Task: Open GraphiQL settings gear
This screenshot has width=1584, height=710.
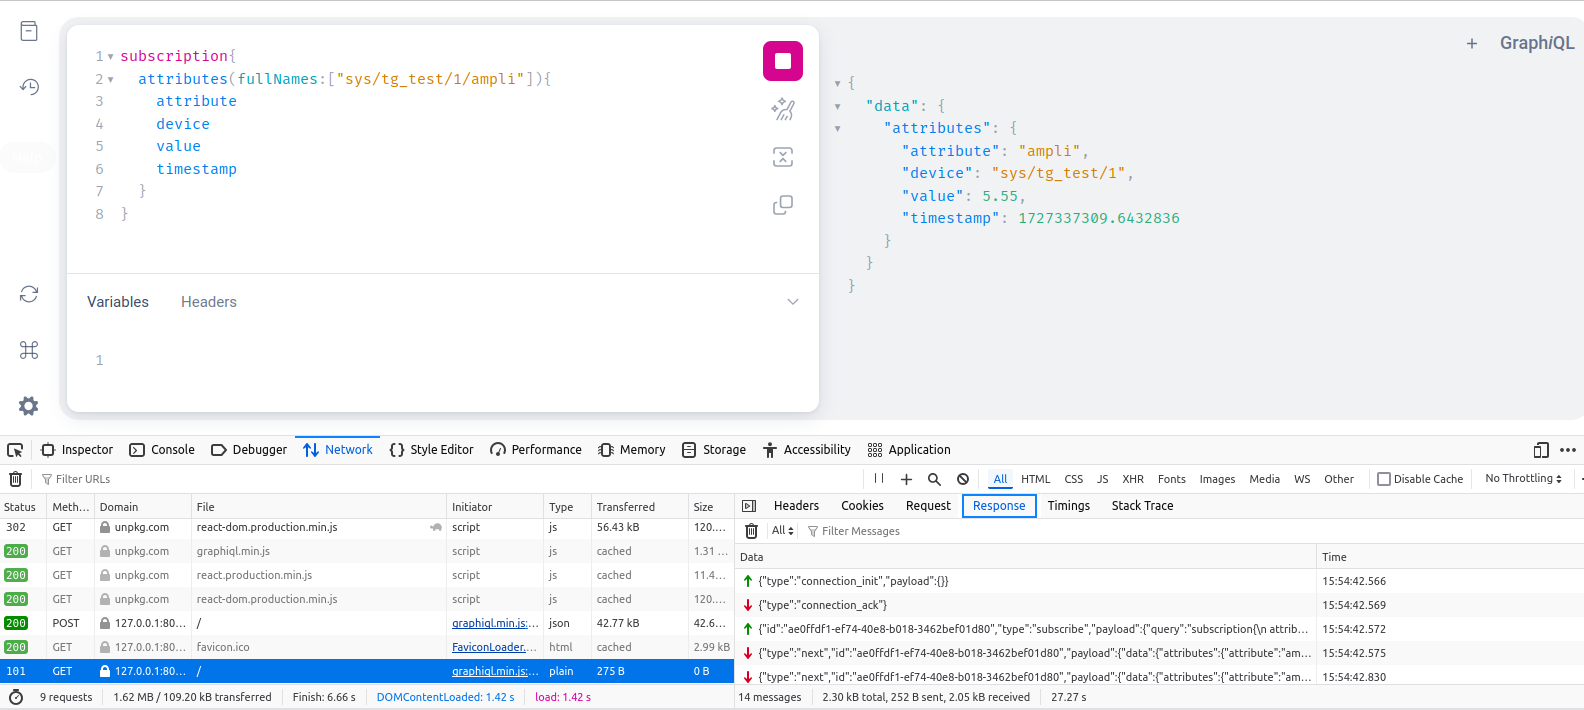Action: pyautogui.click(x=29, y=406)
